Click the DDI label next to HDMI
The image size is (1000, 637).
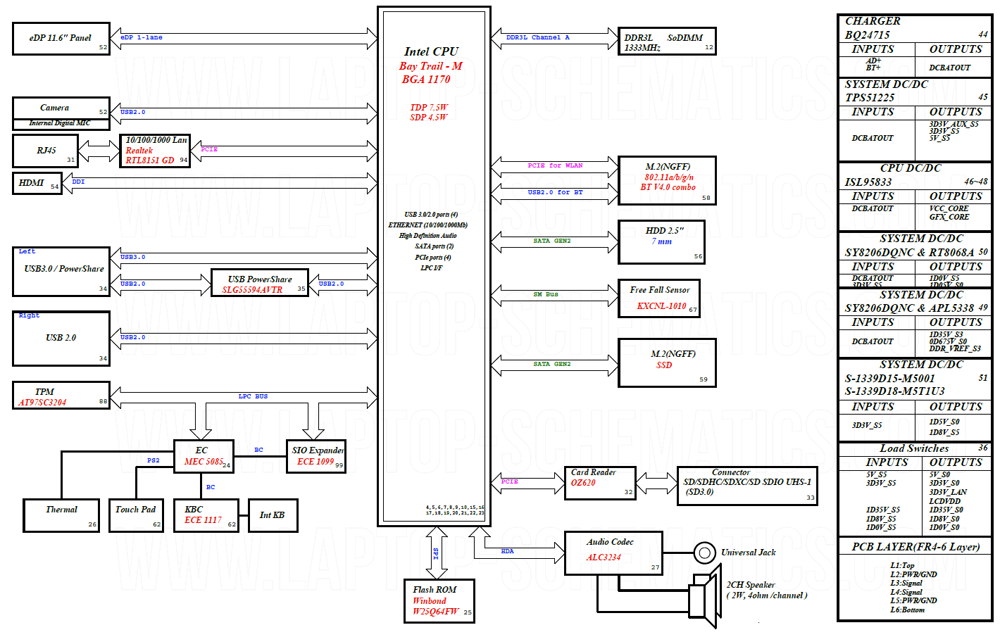(78, 182)
